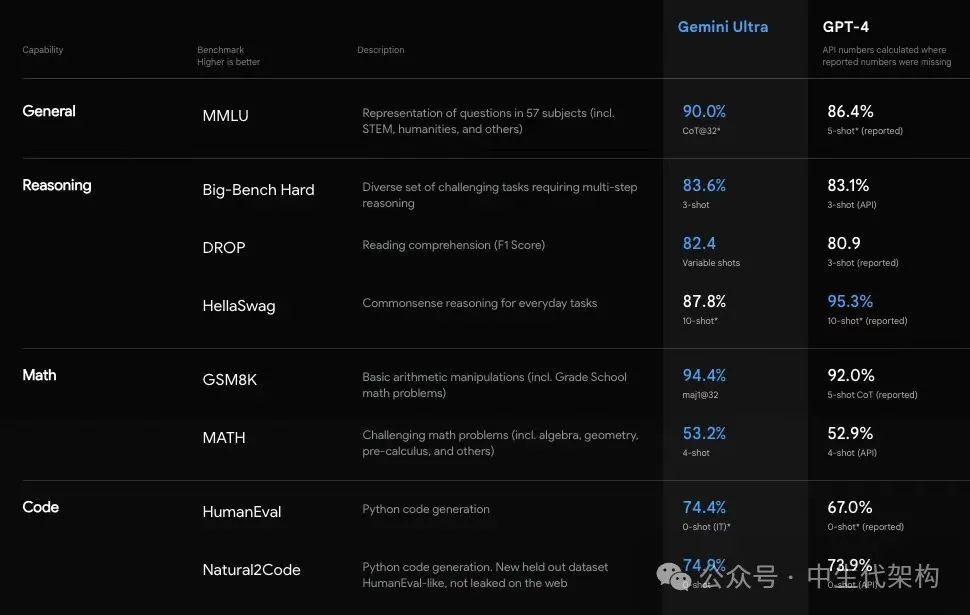970x615 pixels.
Task: Click the HellaSwag benchmark label
Action: [x=238, y=306]
